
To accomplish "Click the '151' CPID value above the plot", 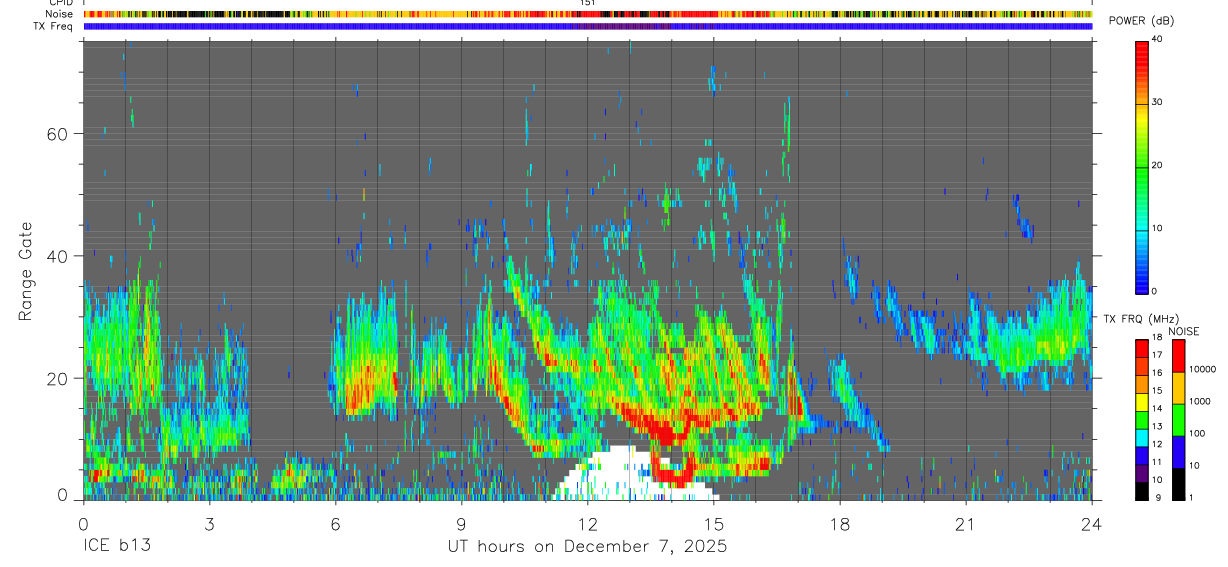I will [x=588, y=3].
